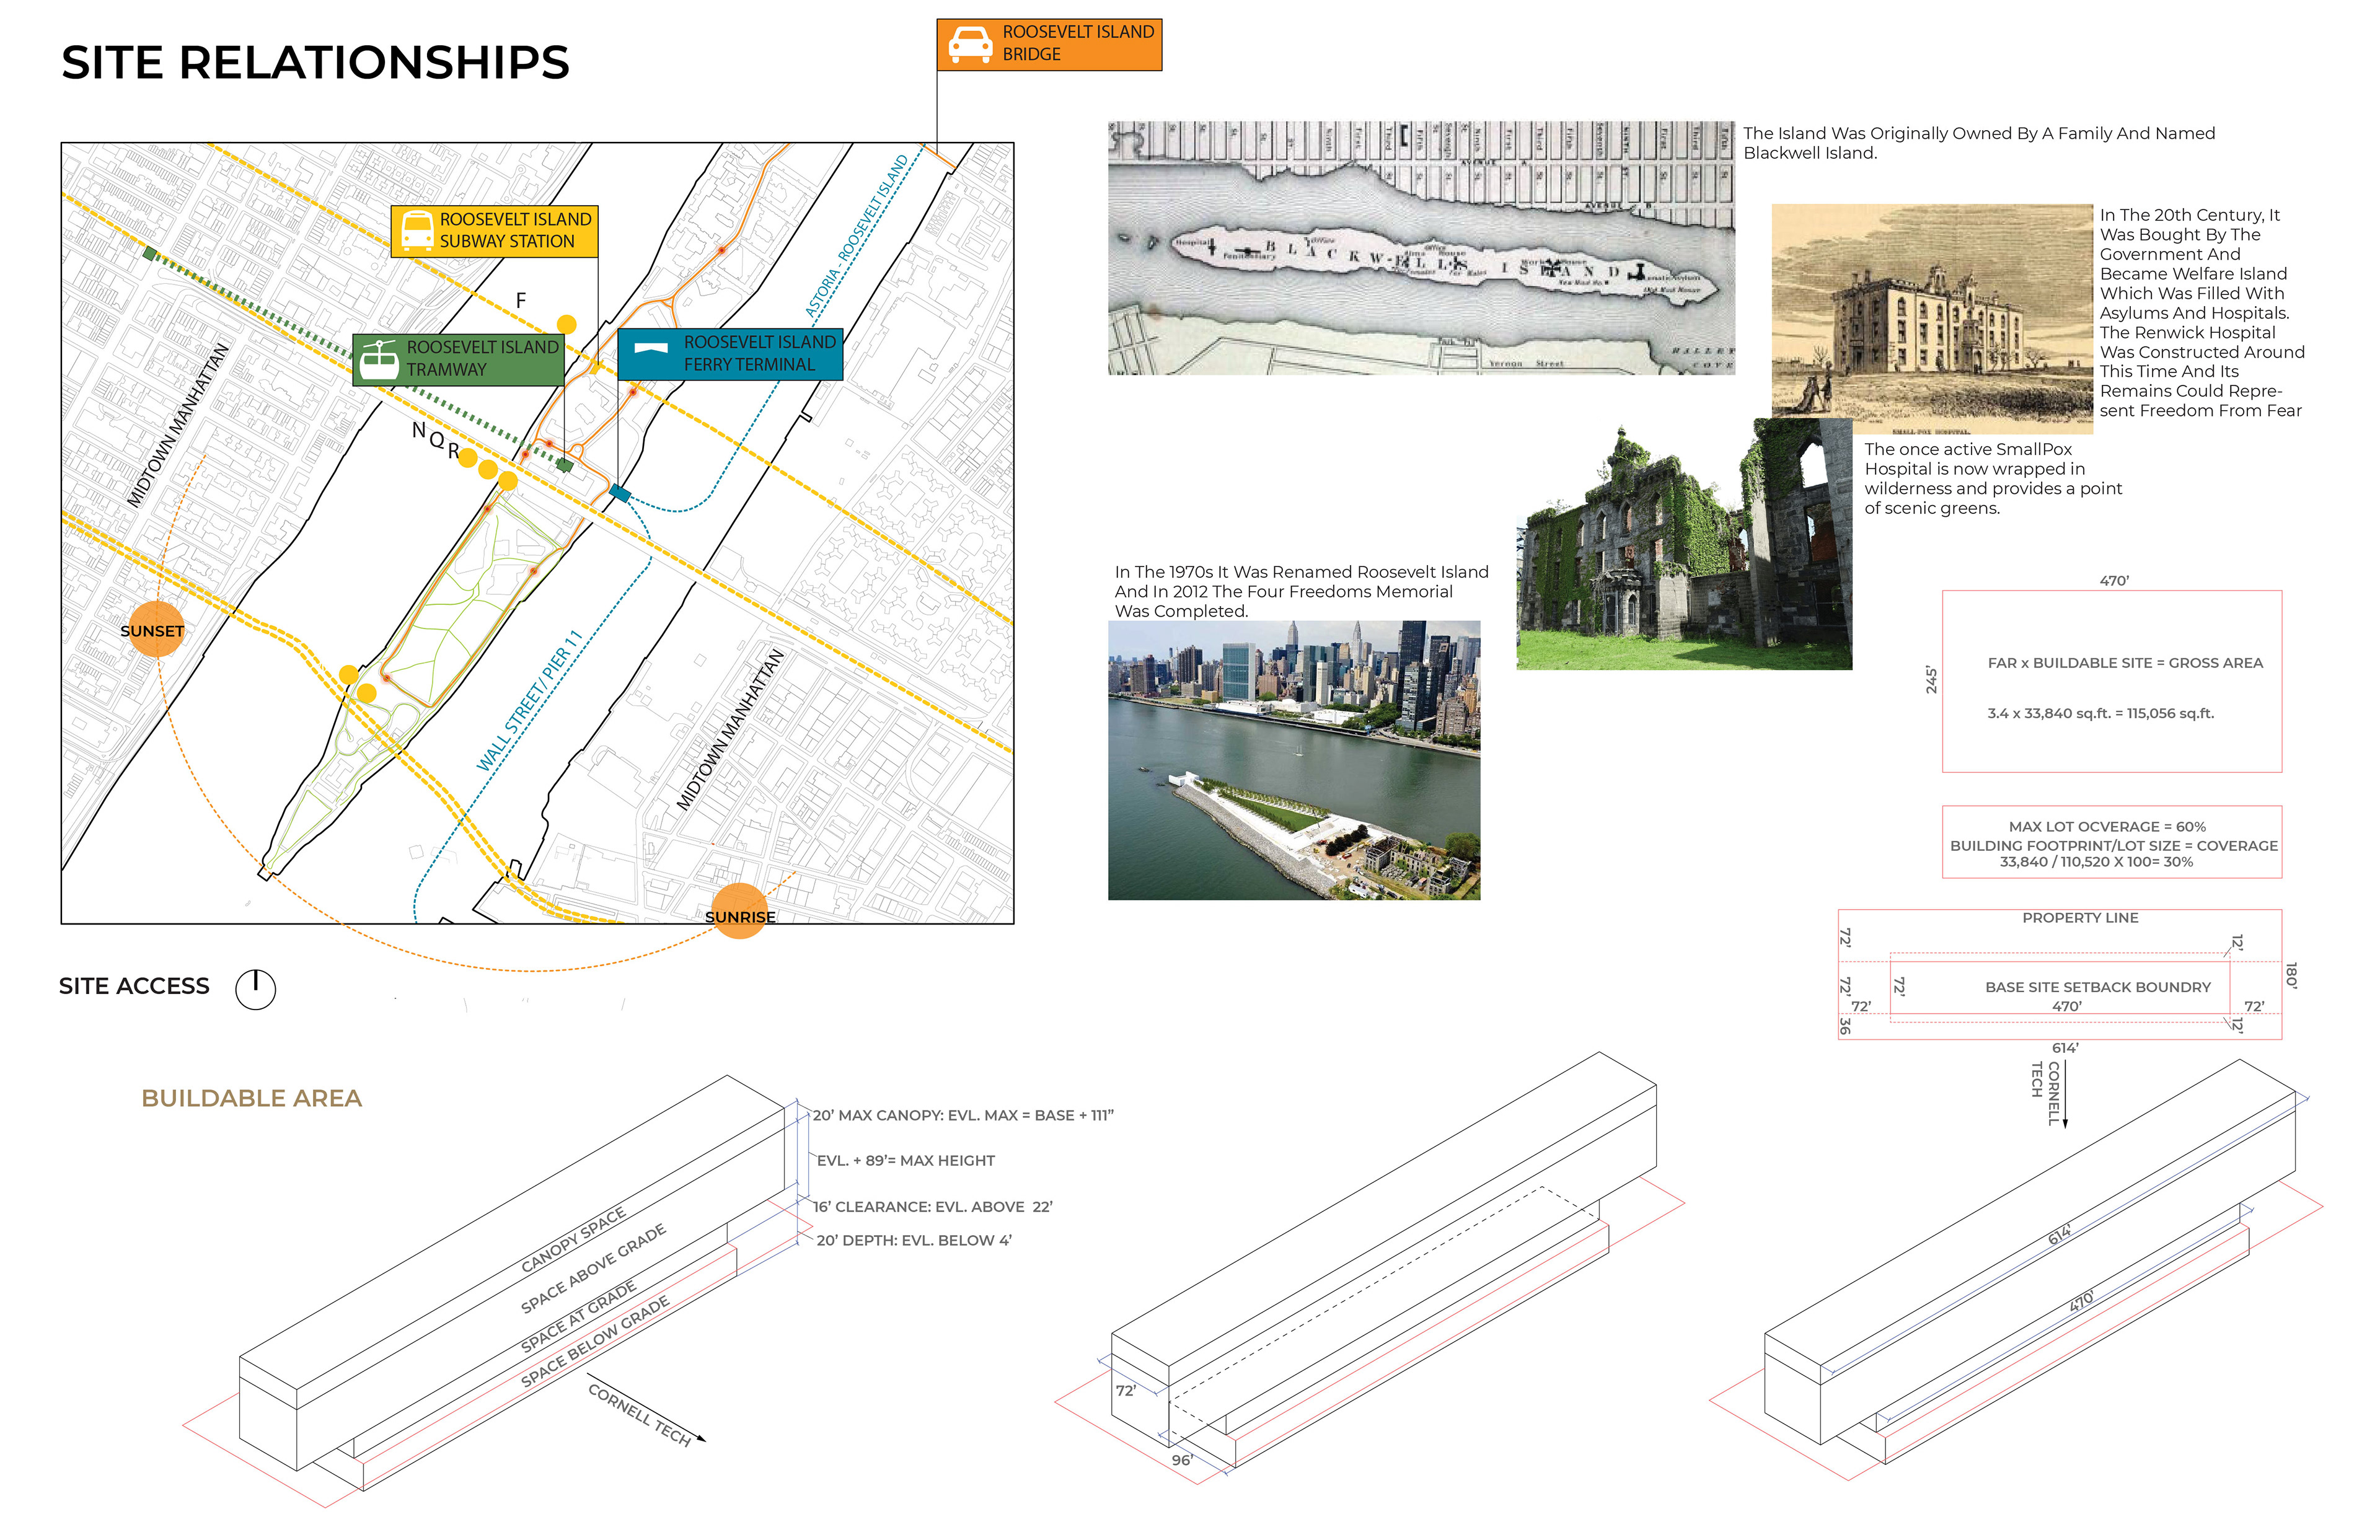Click the blue ferry terminal marker on map

(620, 493)
